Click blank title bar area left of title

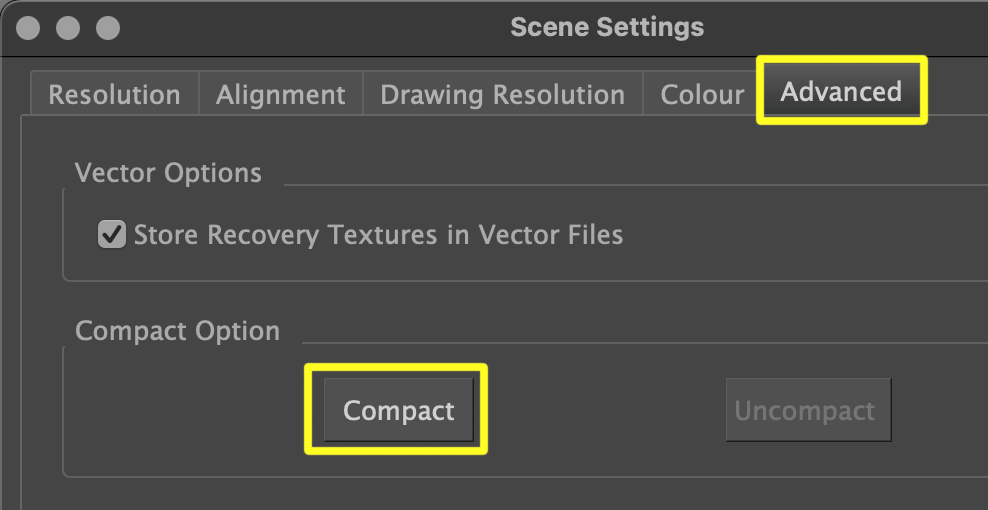tap(300, 27)
